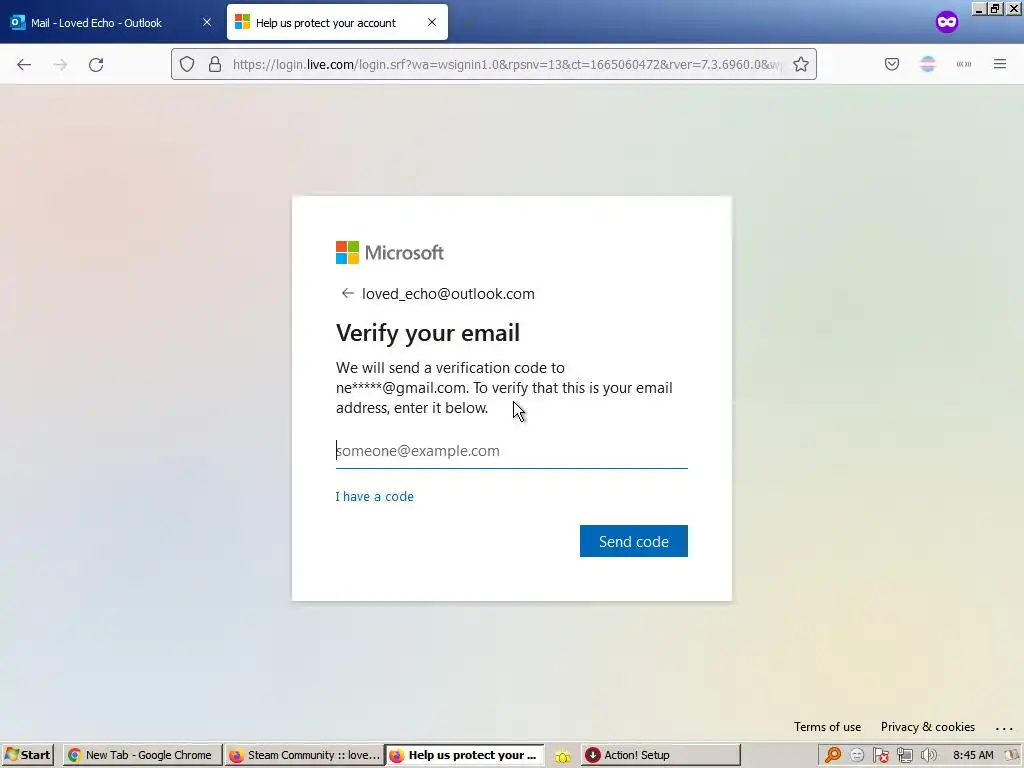Image resolution: width=1024 pixels, height=768 pixels.
Task: Click the I have a code link
Action: click(x=374, y=496)
